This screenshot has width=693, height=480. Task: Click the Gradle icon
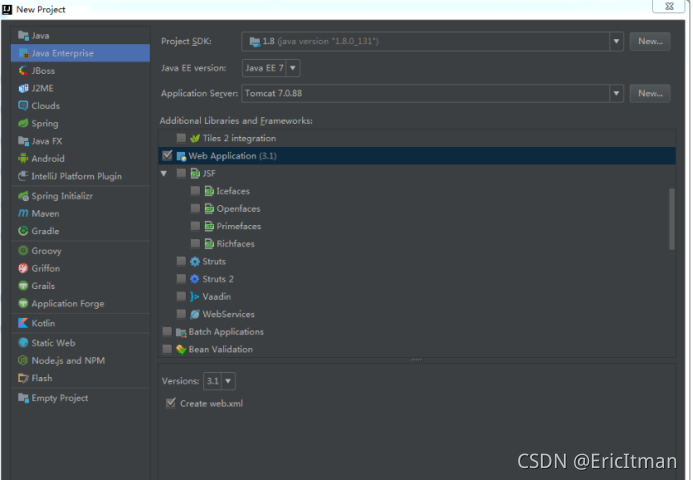[x=23, y=231]
